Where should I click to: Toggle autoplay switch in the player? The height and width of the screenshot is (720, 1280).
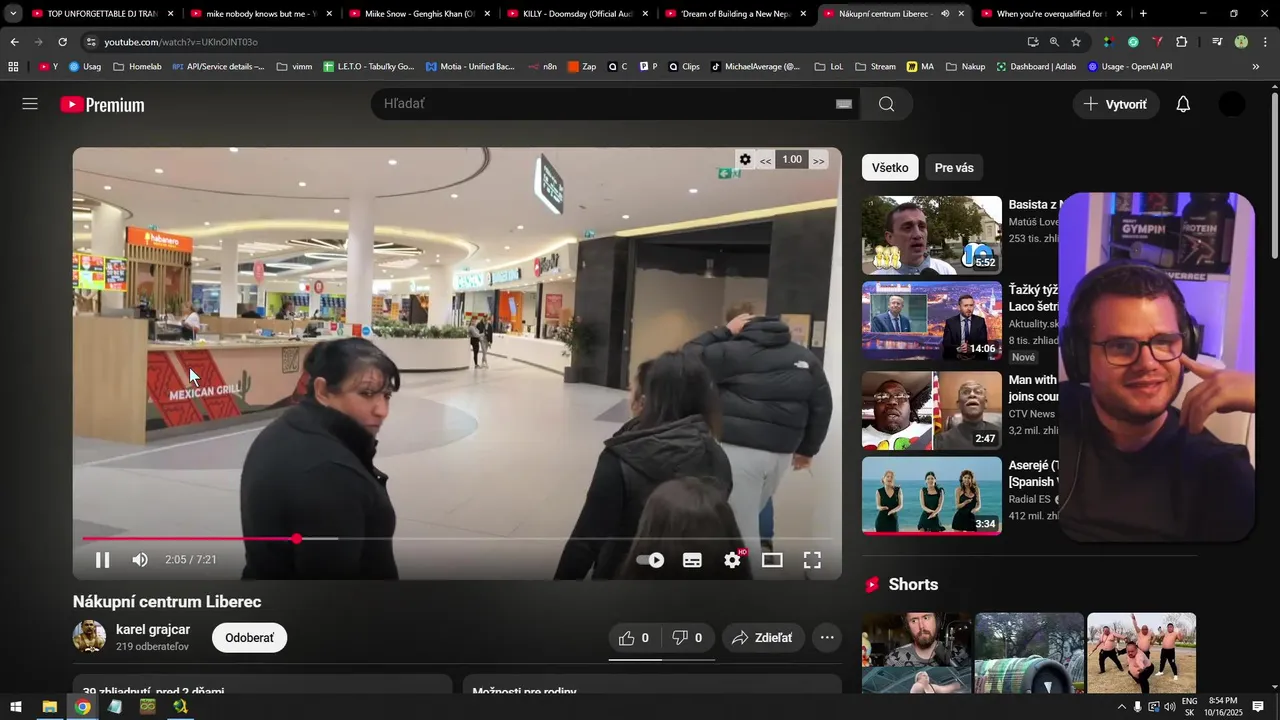(651, 560)
